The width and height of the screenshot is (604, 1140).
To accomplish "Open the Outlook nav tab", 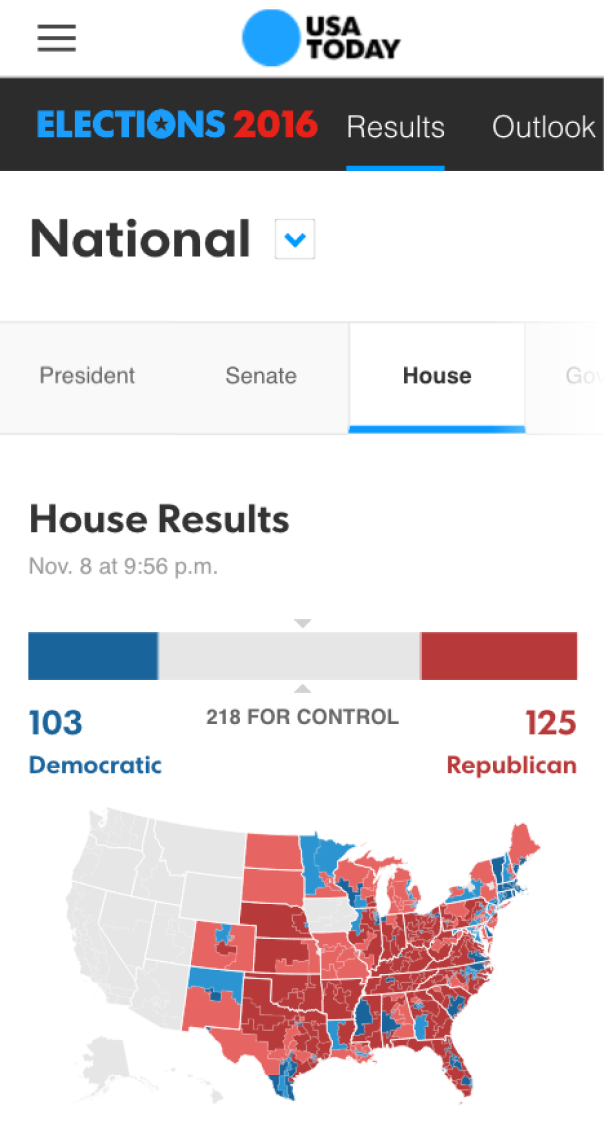I will [544, 127].
